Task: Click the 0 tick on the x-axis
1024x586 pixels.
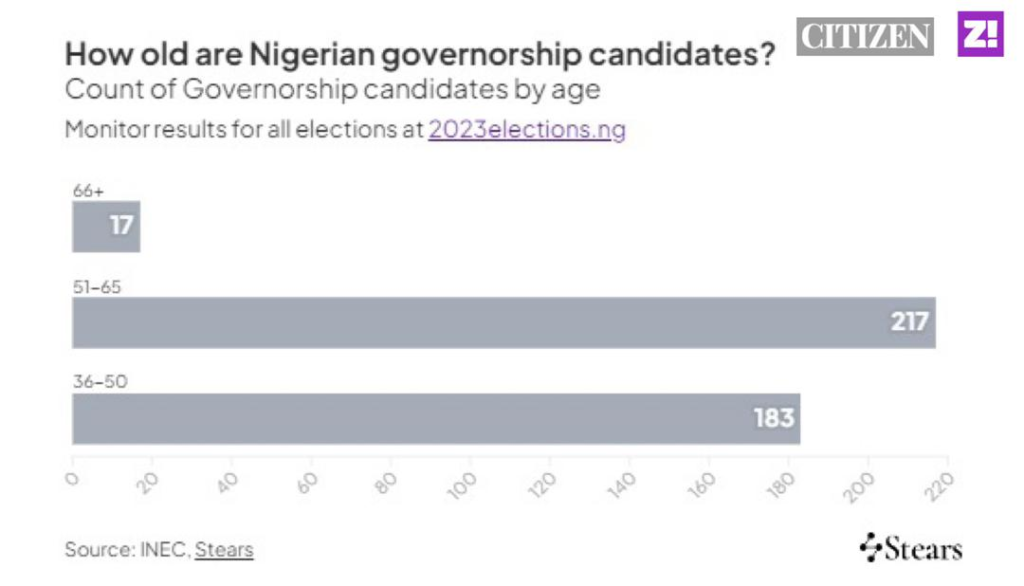Action: coord(72,479)
